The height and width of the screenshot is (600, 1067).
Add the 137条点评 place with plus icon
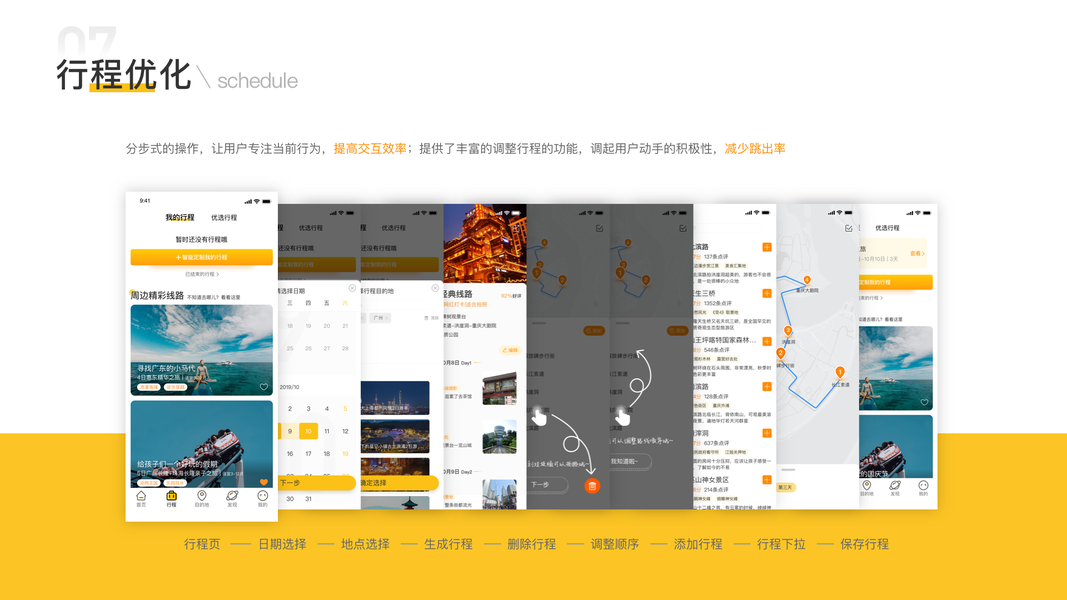pos(767,247)
